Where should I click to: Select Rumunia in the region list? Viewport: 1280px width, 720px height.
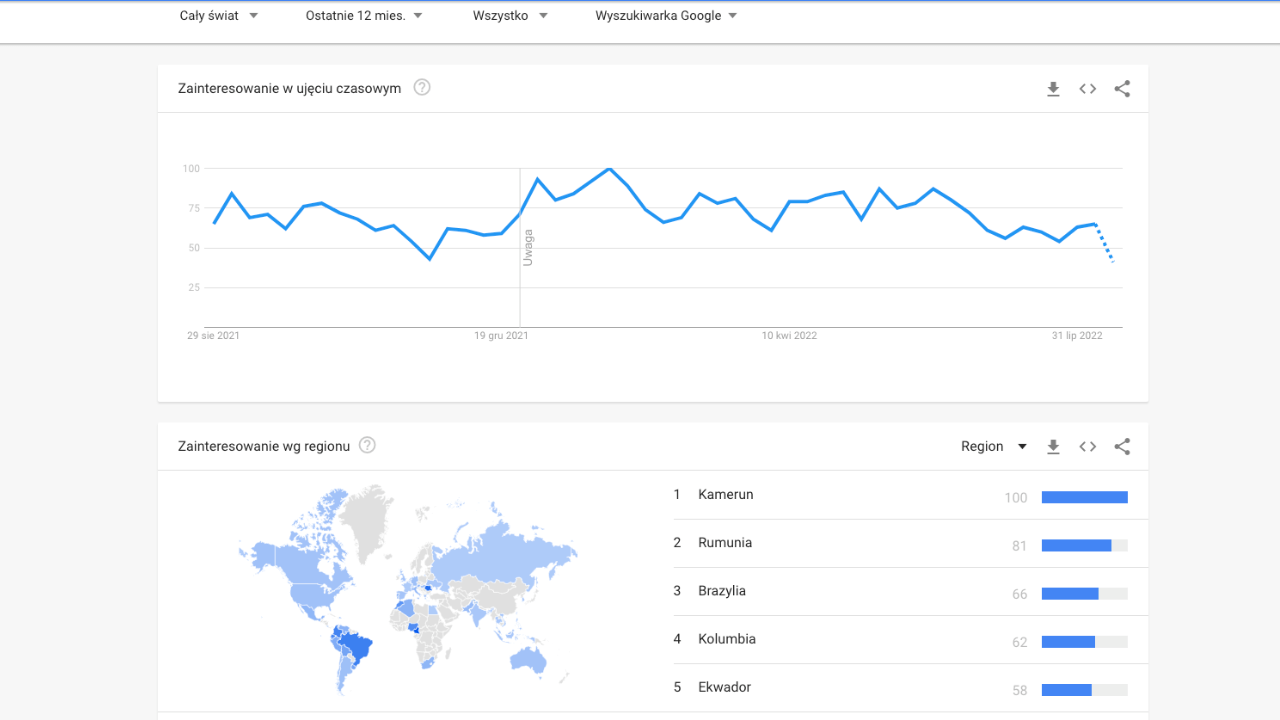(x=725, y=543)
